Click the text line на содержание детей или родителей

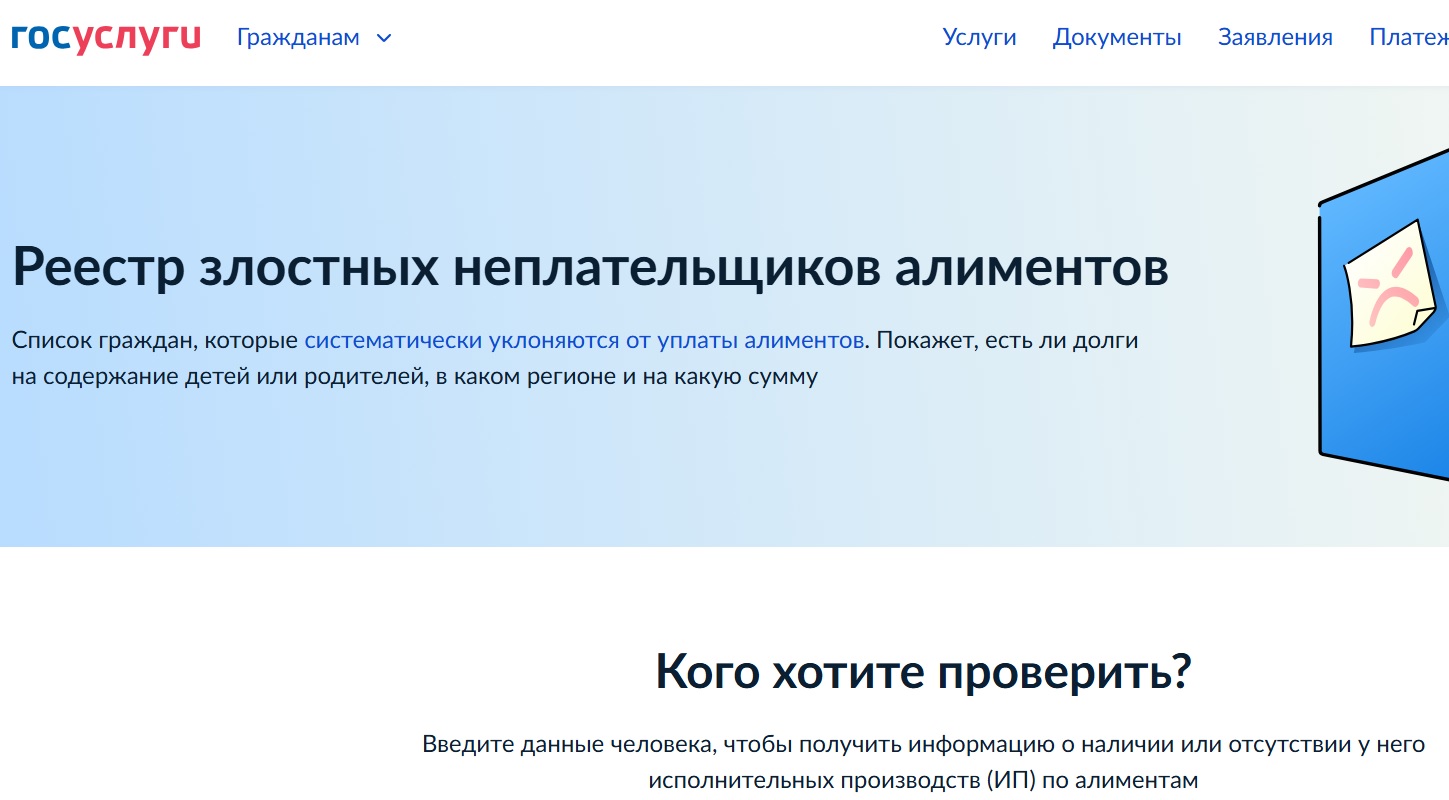414,377
